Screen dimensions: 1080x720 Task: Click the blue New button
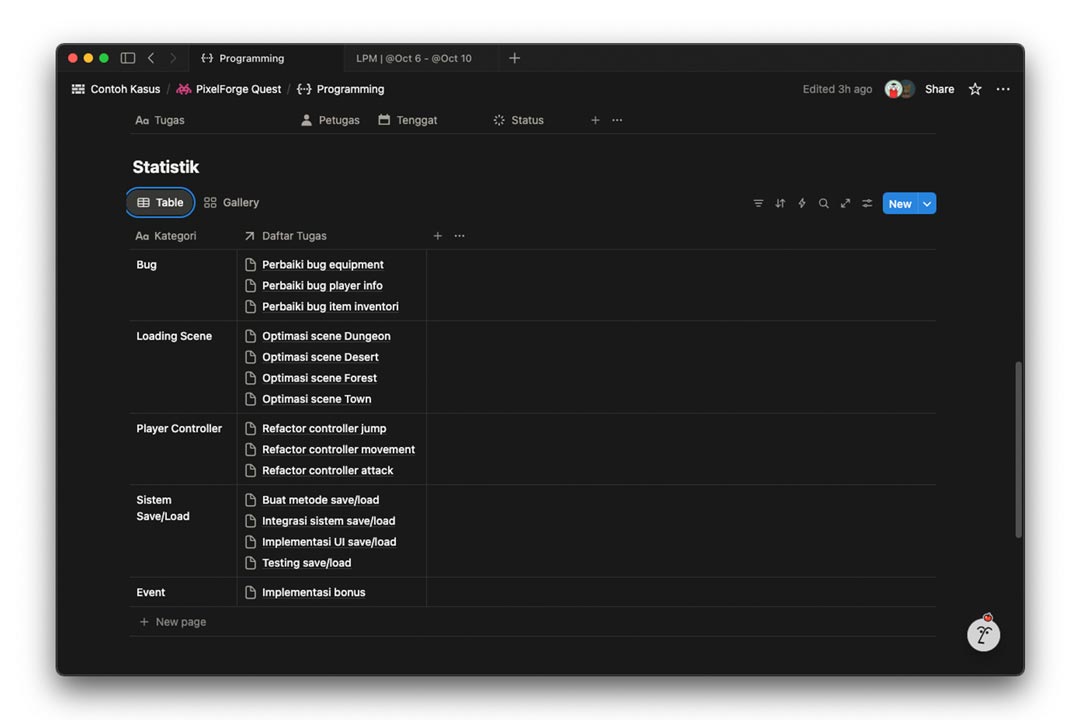point(899,204)
